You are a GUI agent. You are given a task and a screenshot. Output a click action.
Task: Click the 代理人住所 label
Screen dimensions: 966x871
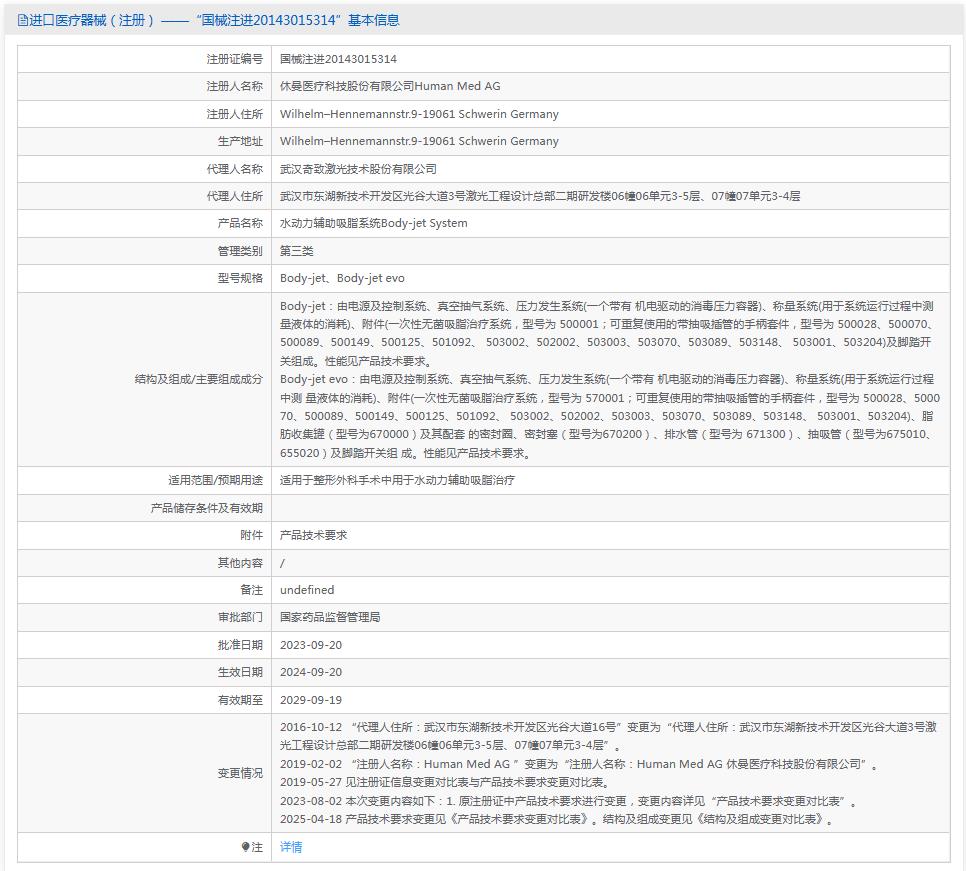pos(235,196)
